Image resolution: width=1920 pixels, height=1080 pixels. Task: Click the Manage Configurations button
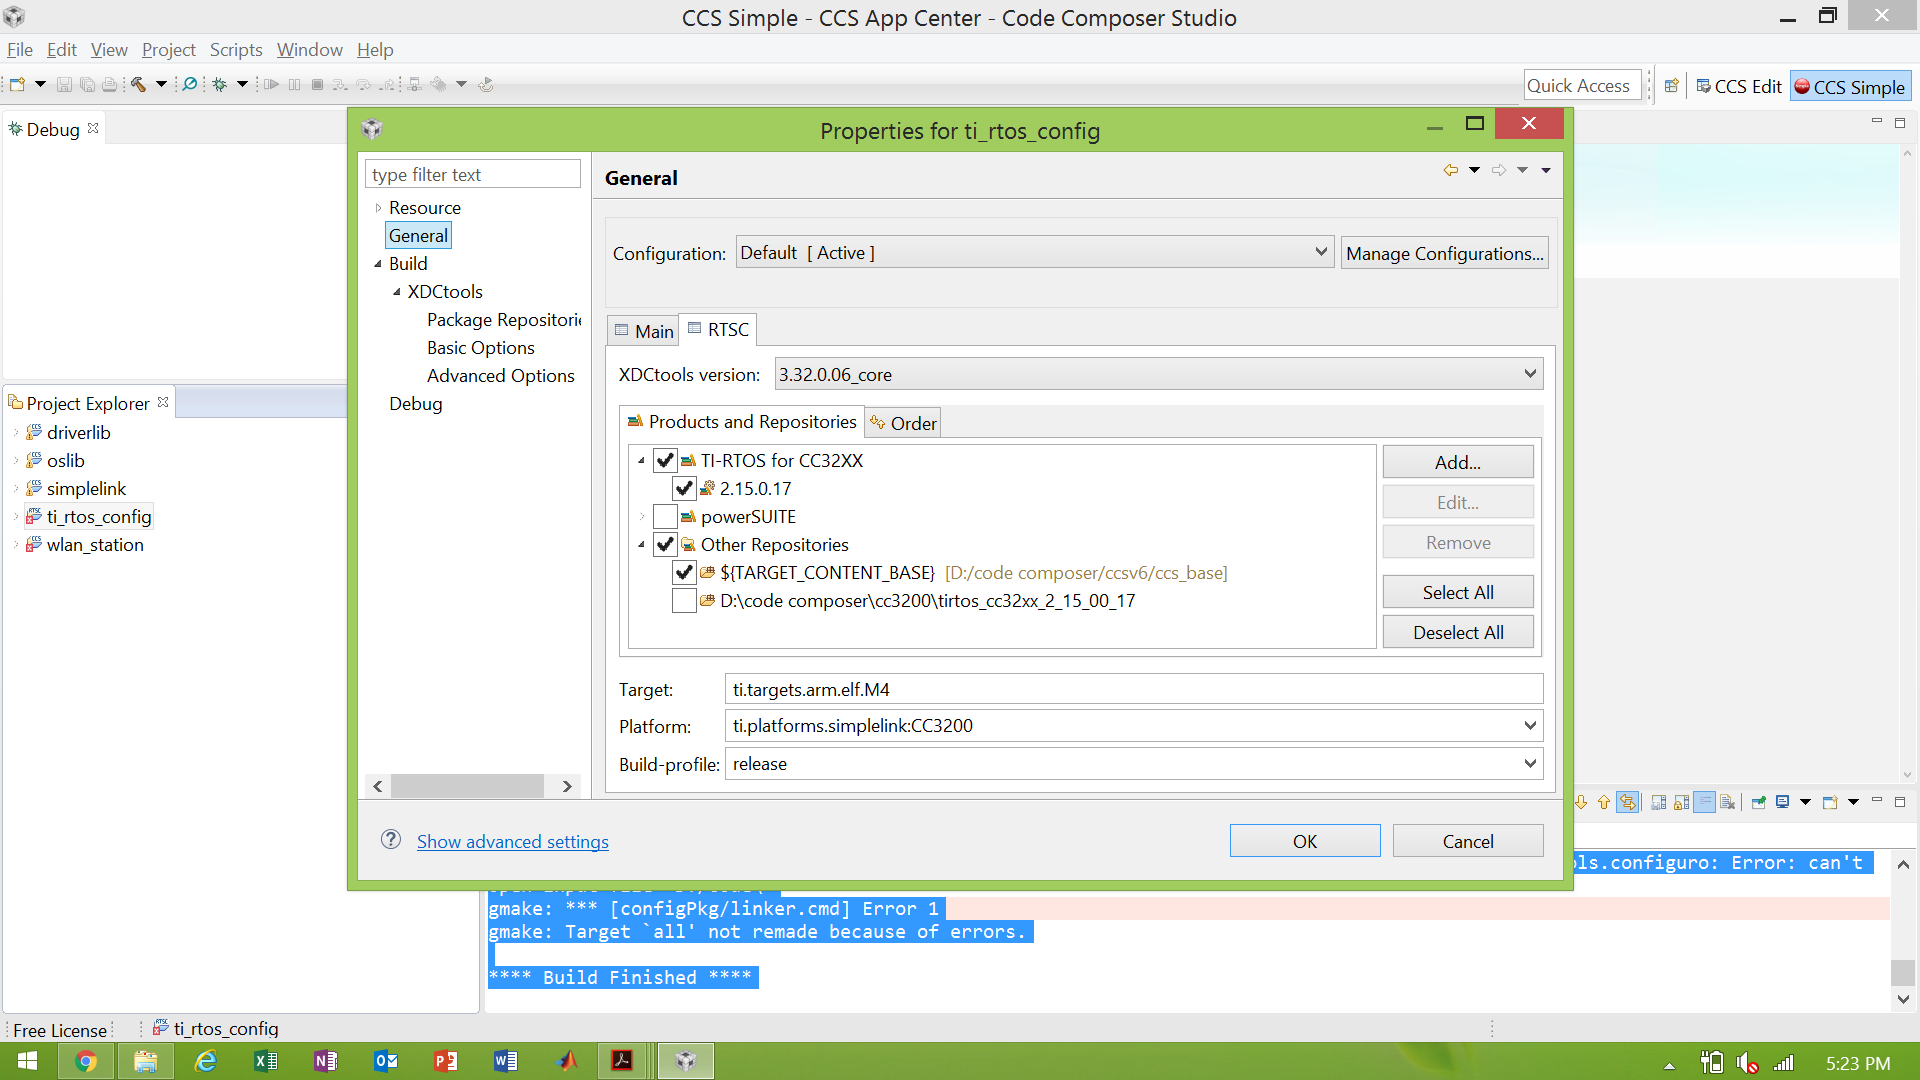[x=1444, y=254]
